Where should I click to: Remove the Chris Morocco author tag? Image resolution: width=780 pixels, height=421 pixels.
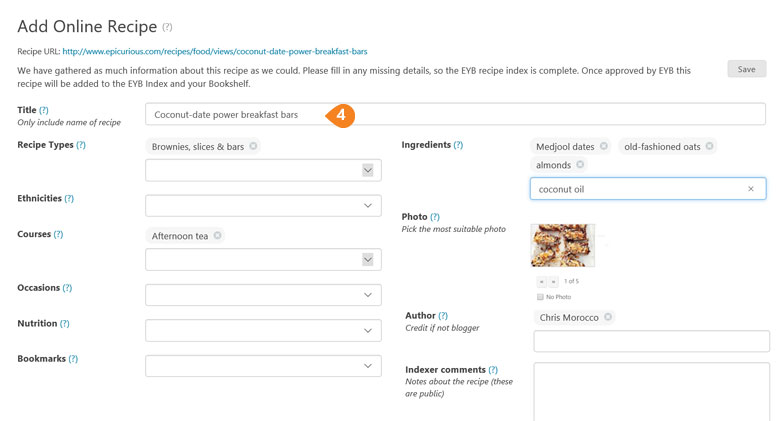pos(608,316)
